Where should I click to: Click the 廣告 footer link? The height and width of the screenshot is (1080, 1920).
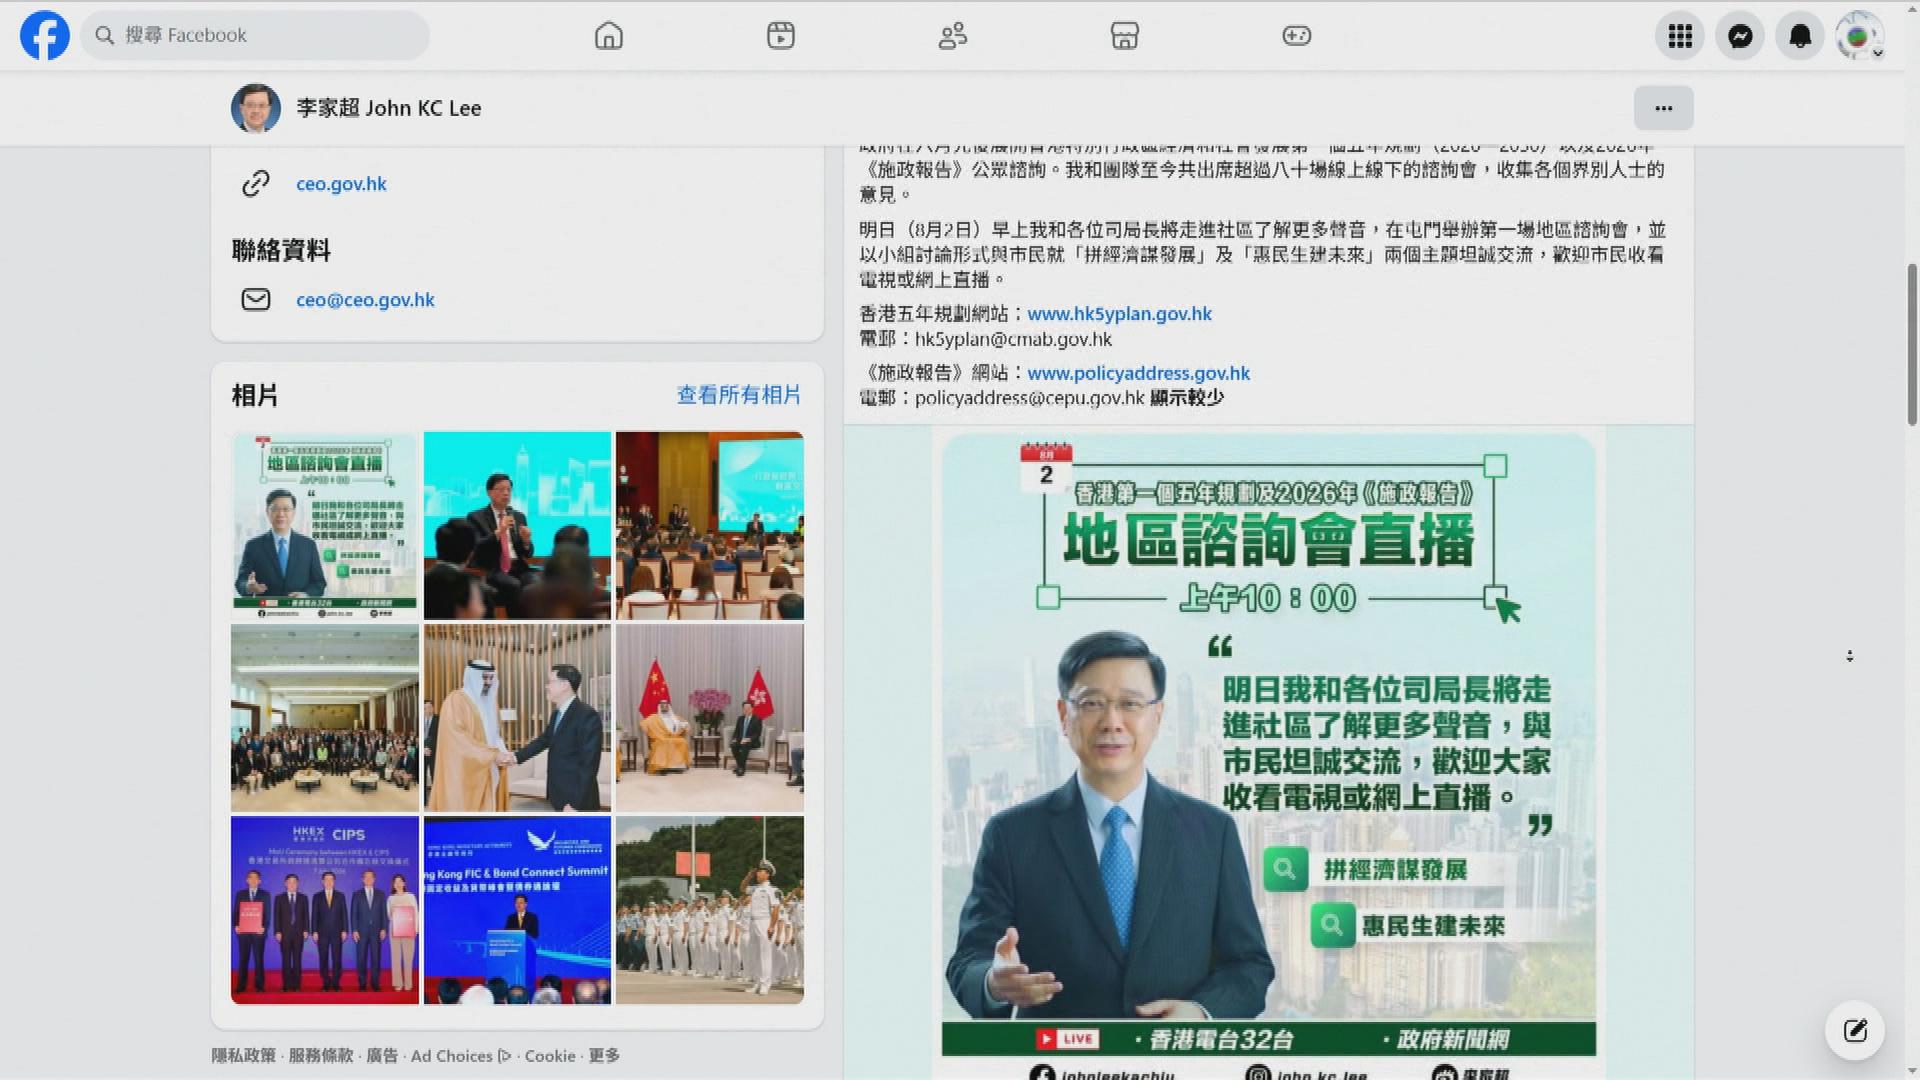(382, 1056)
